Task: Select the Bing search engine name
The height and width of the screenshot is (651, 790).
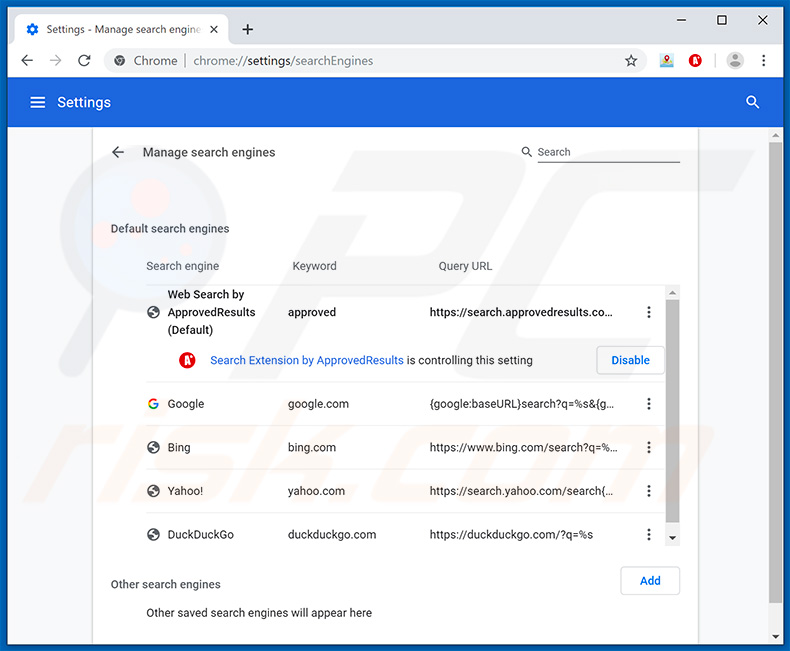Action: pos(179,447)
